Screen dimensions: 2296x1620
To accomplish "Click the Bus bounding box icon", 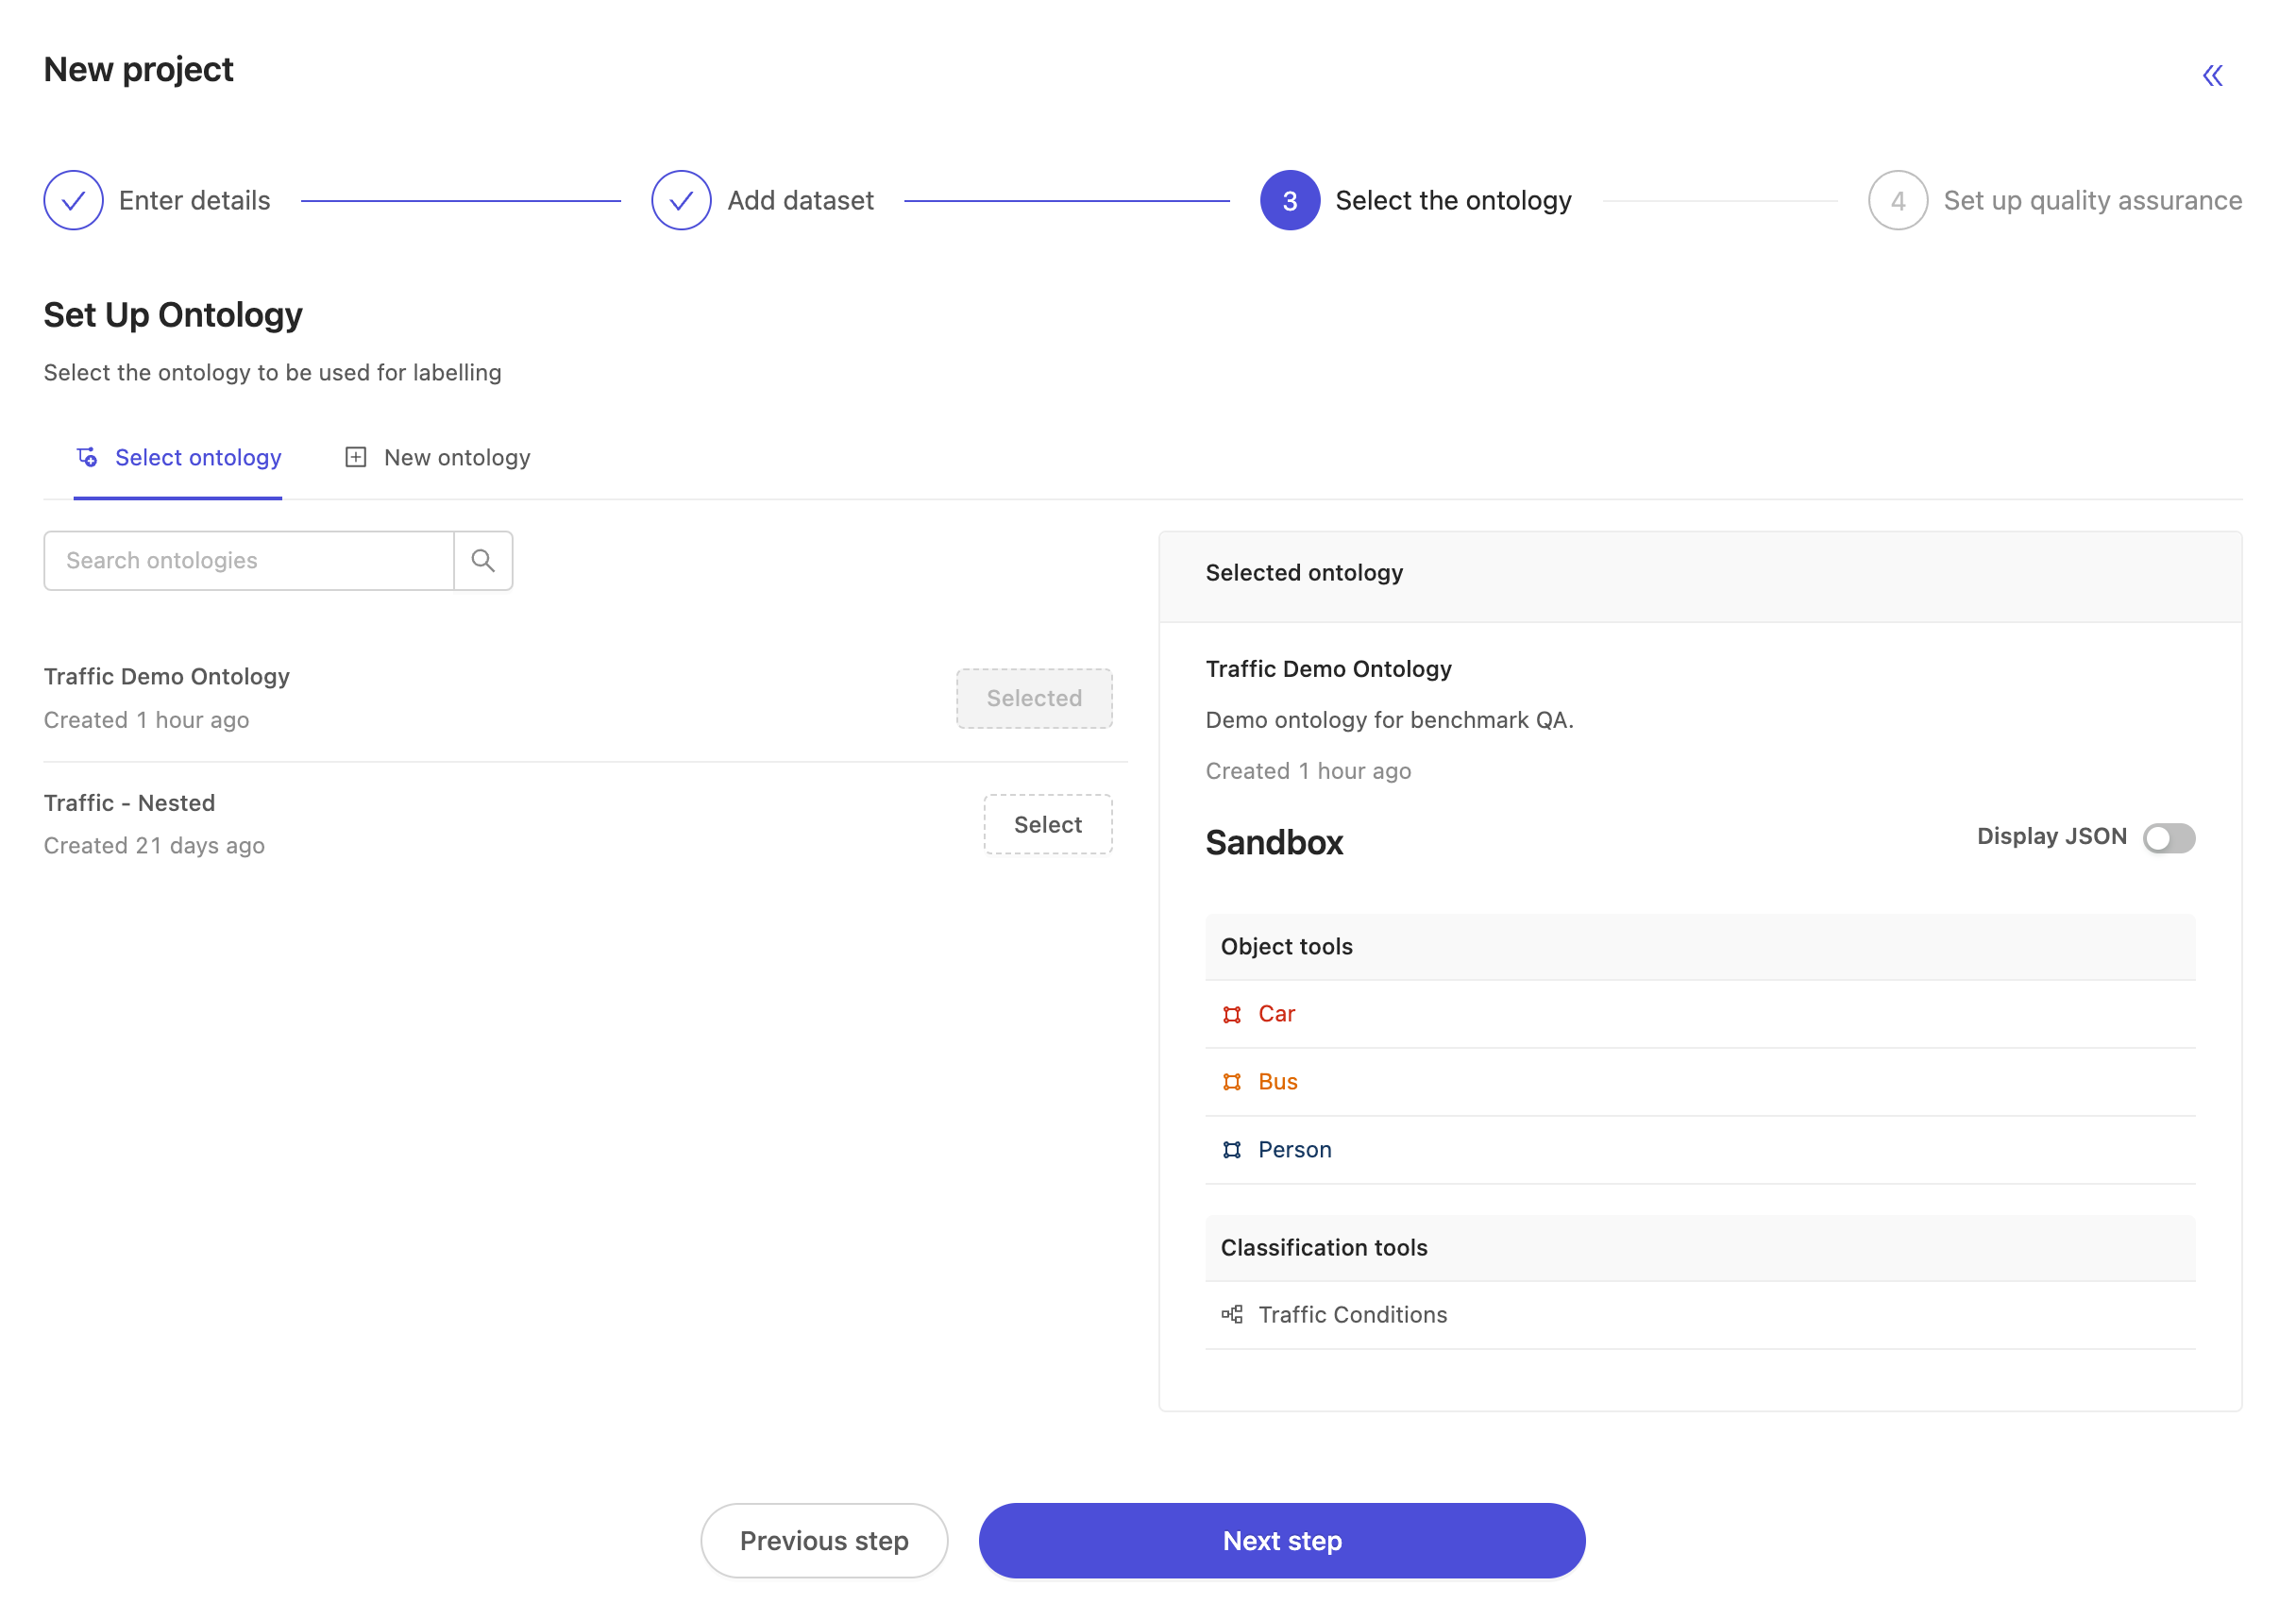I will tap(1231, 1082).
